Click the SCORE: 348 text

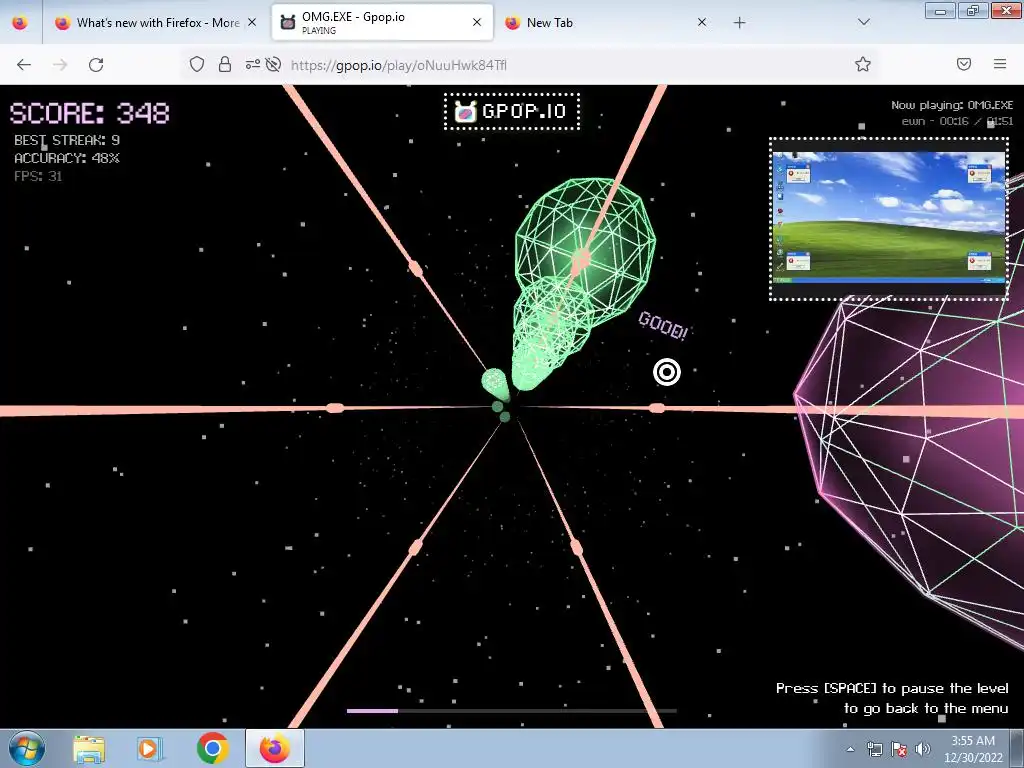(x=89, y=113)
